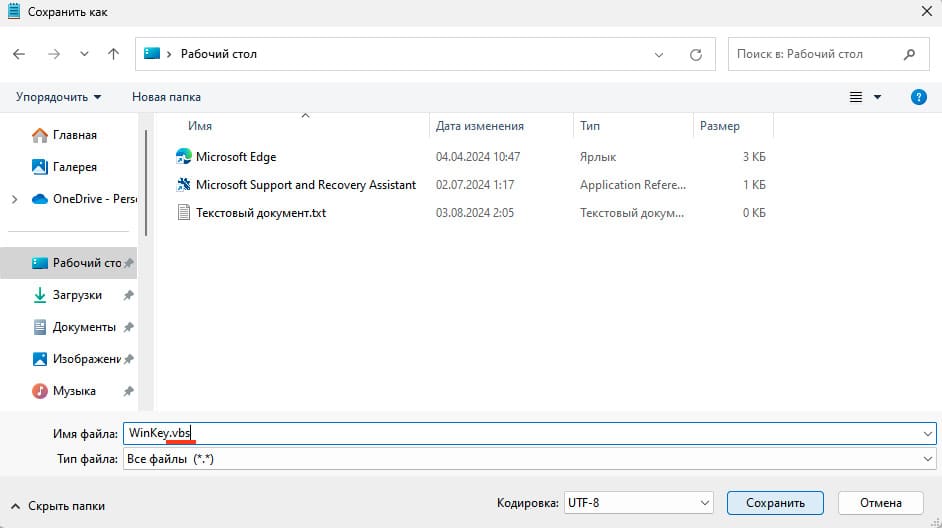
Task: Open Галерея in the sidebar
Action: click(x=74, y=167)
